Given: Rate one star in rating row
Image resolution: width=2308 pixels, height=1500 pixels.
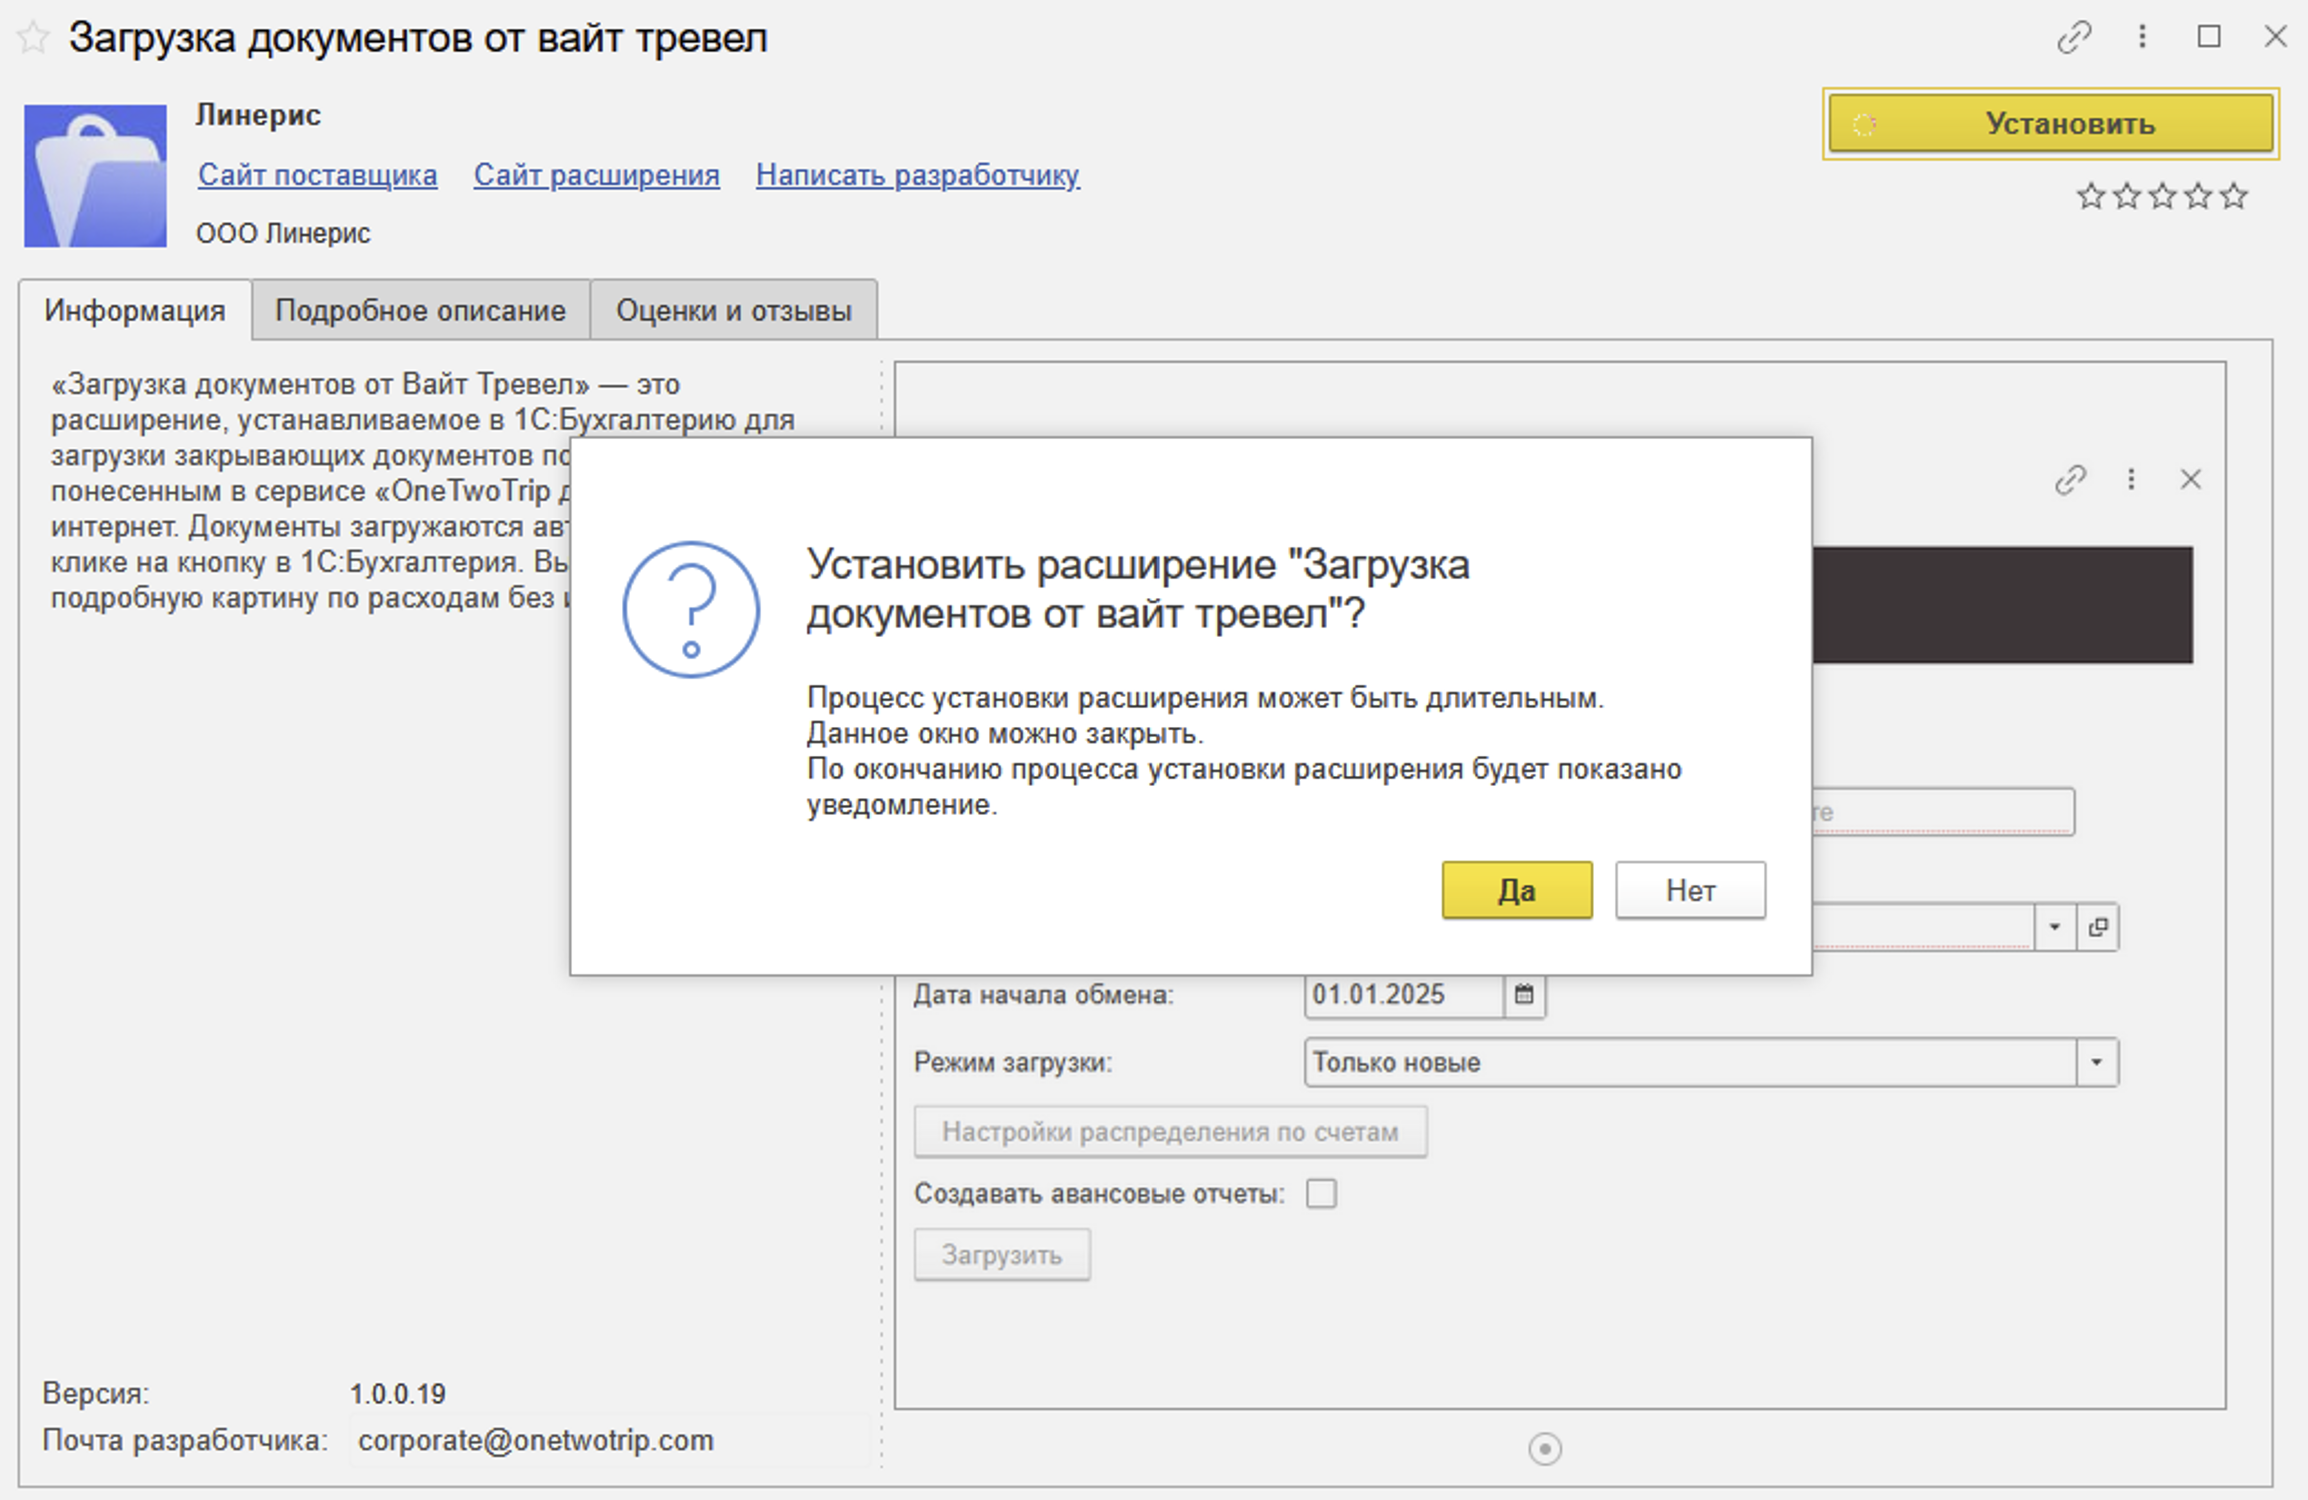Looking at the screenshot, I should (x=2091, y=196).
